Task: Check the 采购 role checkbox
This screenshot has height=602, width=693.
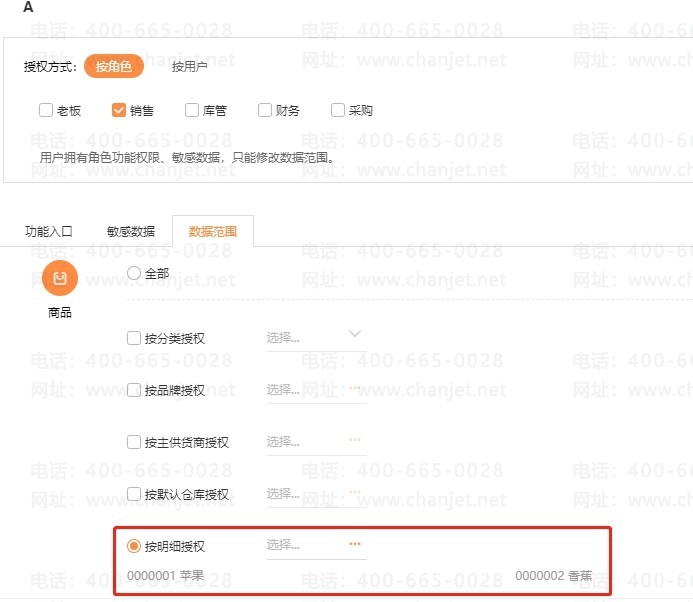Action: coord(338,110)
